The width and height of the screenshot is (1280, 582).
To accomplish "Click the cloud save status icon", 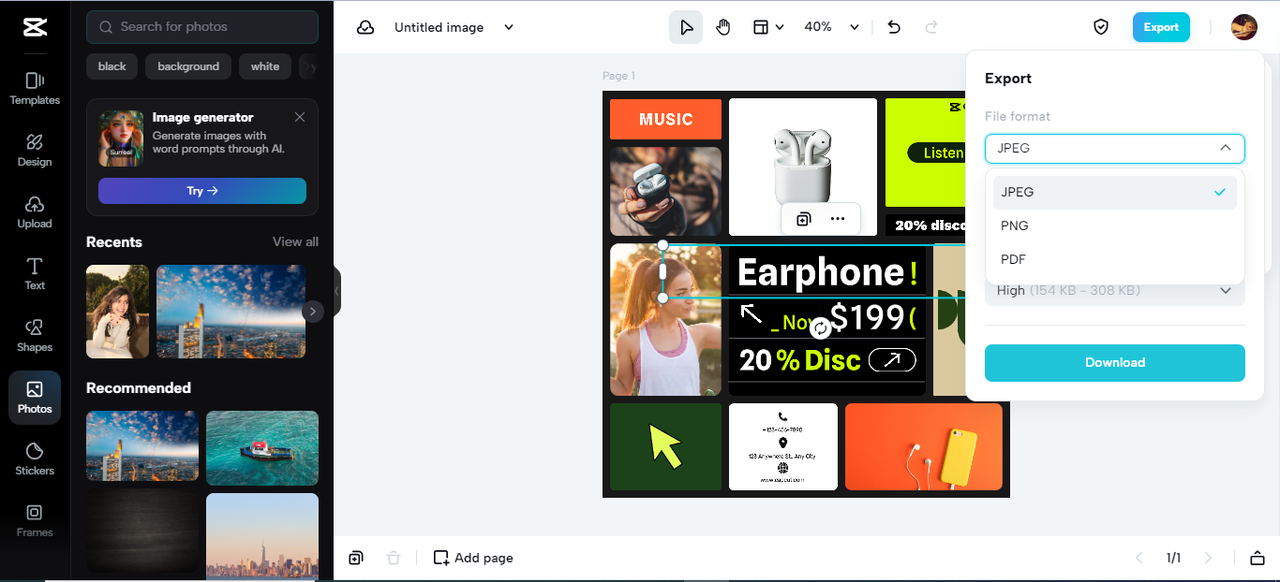I will pos(366,27).
